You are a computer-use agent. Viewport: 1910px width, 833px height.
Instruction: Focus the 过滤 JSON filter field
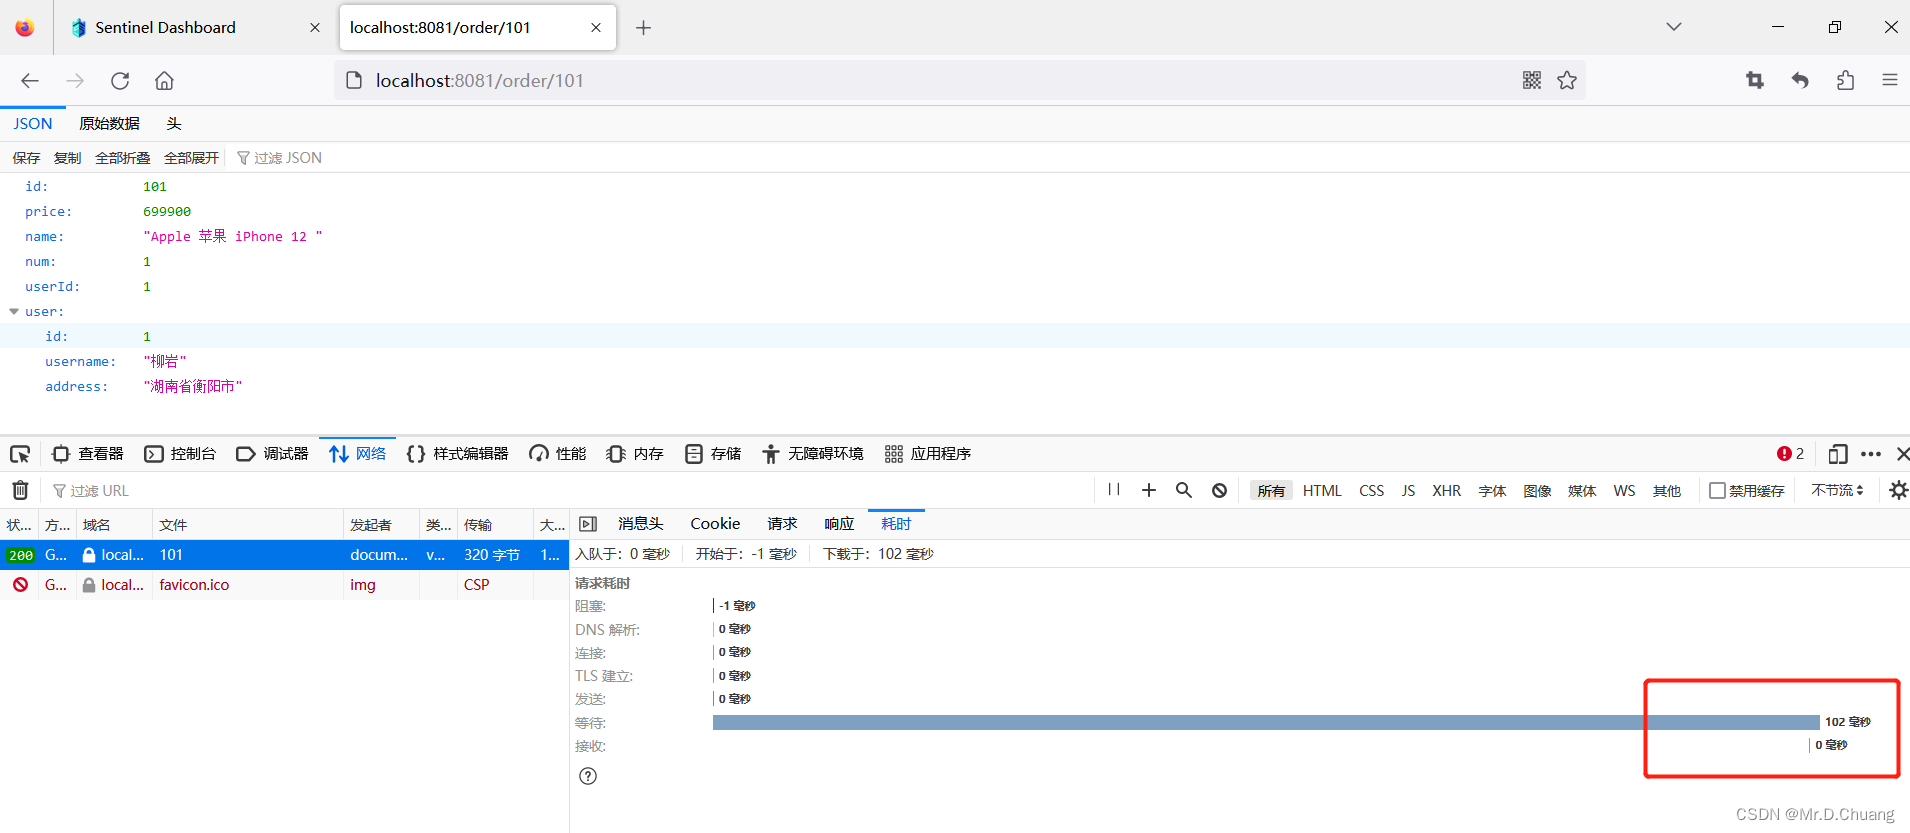point(288,158)
